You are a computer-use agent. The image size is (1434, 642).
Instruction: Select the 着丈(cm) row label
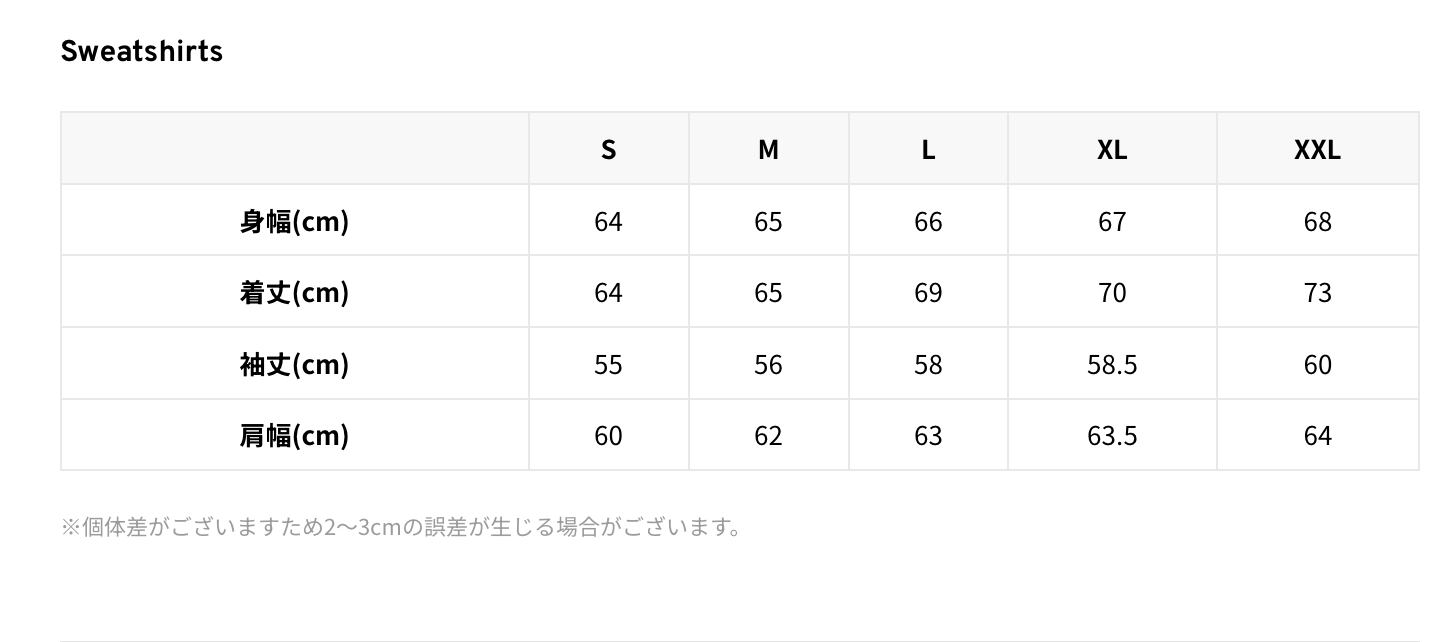294,292
